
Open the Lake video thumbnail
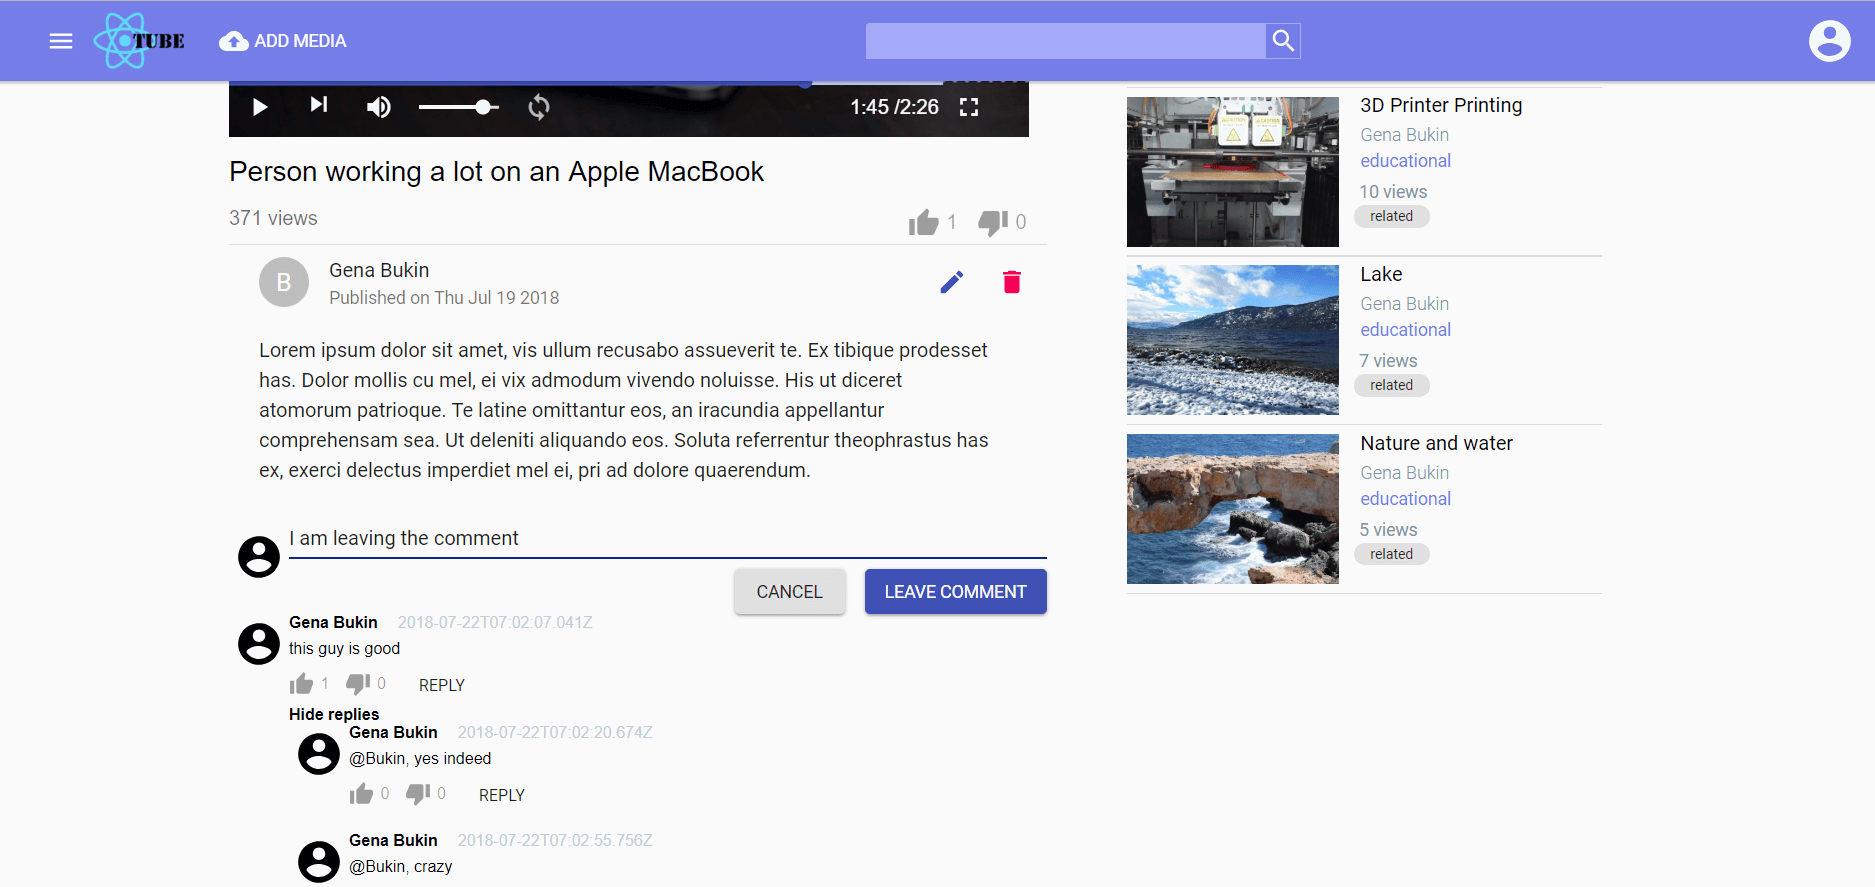pos(1233,340)
